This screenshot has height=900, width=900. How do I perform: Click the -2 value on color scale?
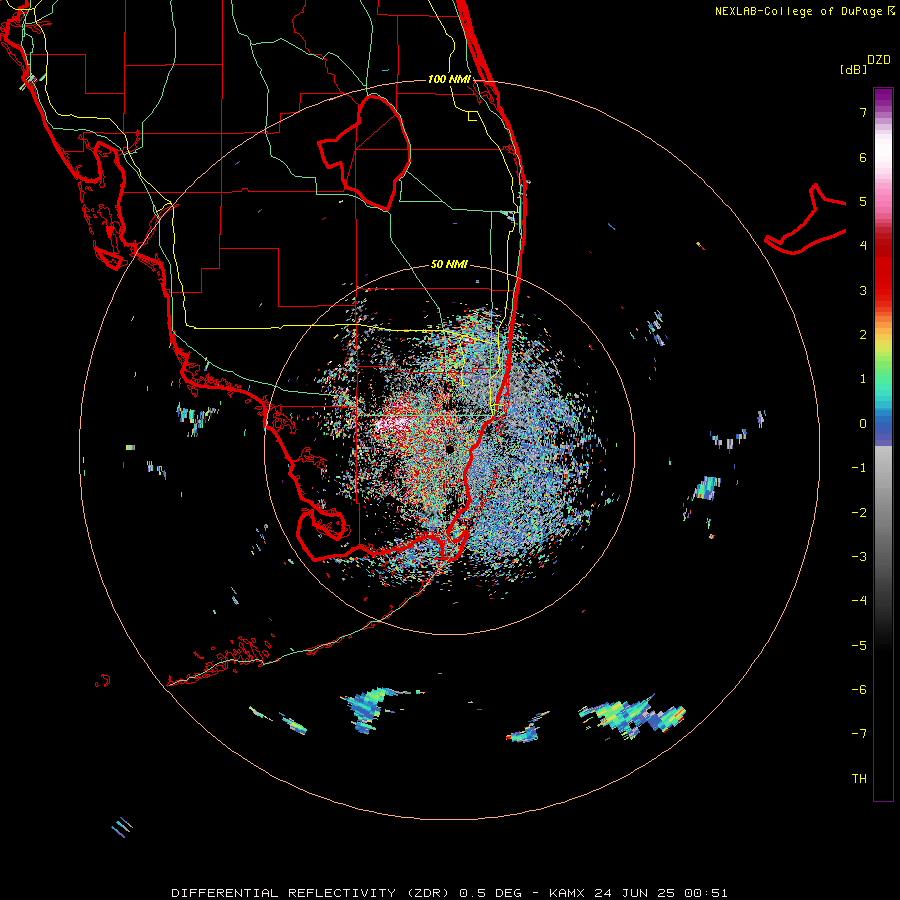859,513
